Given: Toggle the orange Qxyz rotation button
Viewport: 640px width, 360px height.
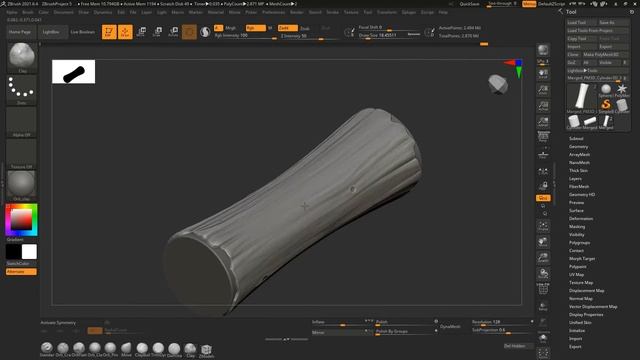Looking at the screenshot, I should point(543,198).
